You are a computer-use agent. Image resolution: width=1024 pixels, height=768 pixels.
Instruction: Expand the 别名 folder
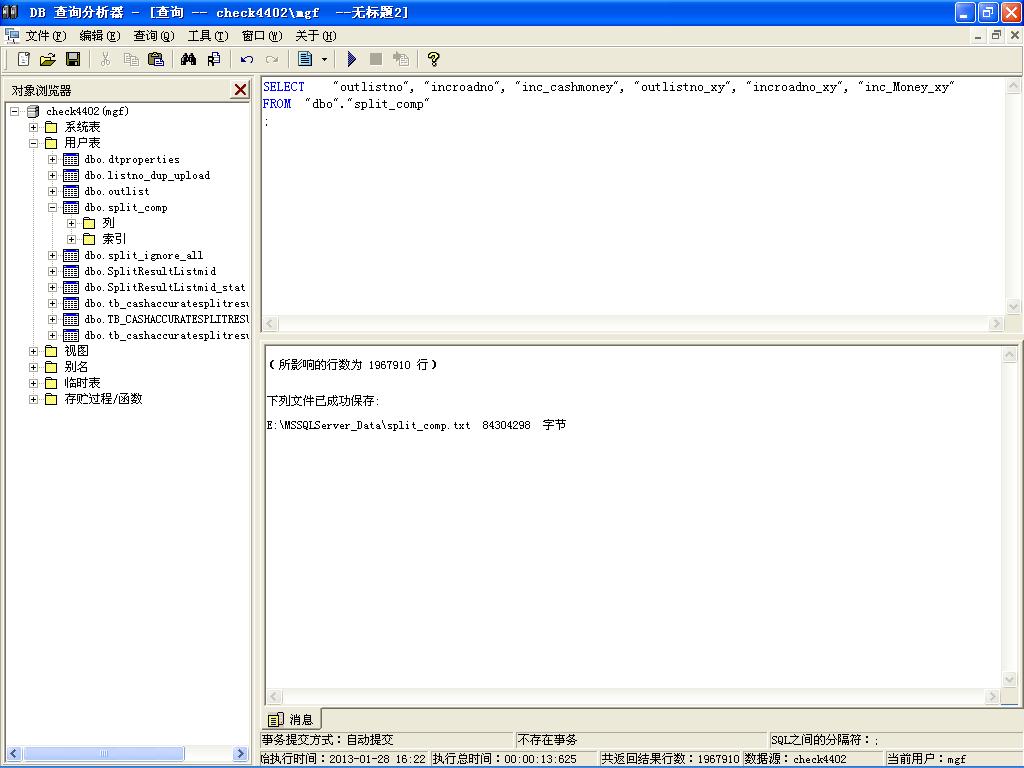click(x=33, y=367)
